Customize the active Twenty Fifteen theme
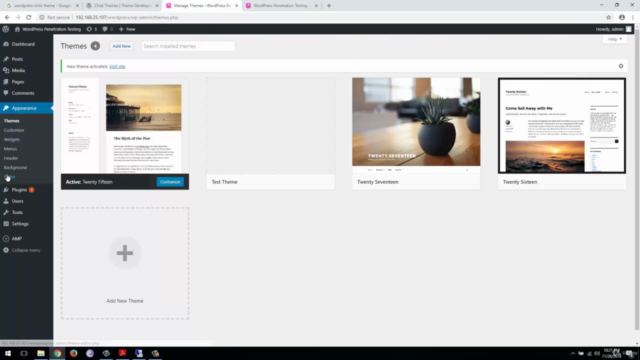 pos(170,182)
